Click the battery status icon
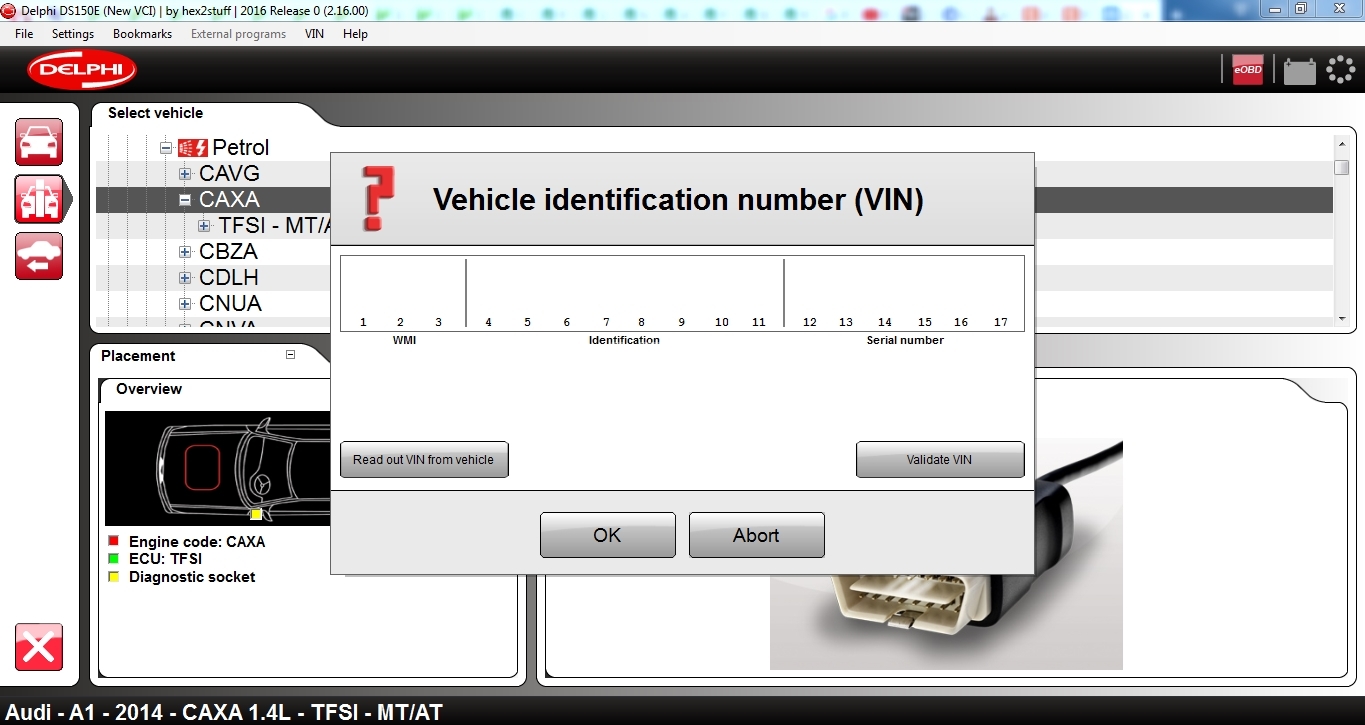 click(1299, 71)
